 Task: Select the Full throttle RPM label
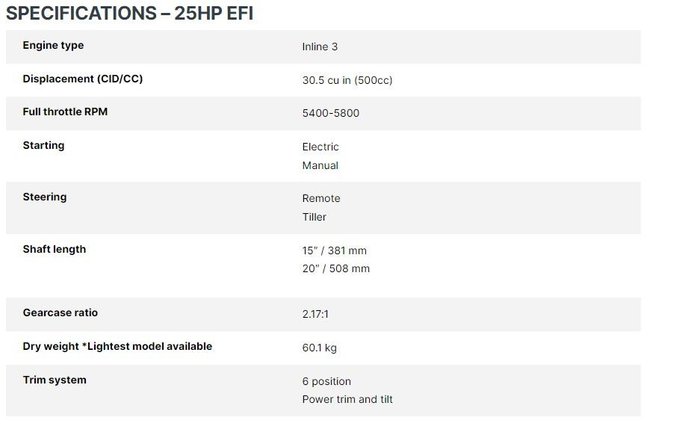(65, 112)
